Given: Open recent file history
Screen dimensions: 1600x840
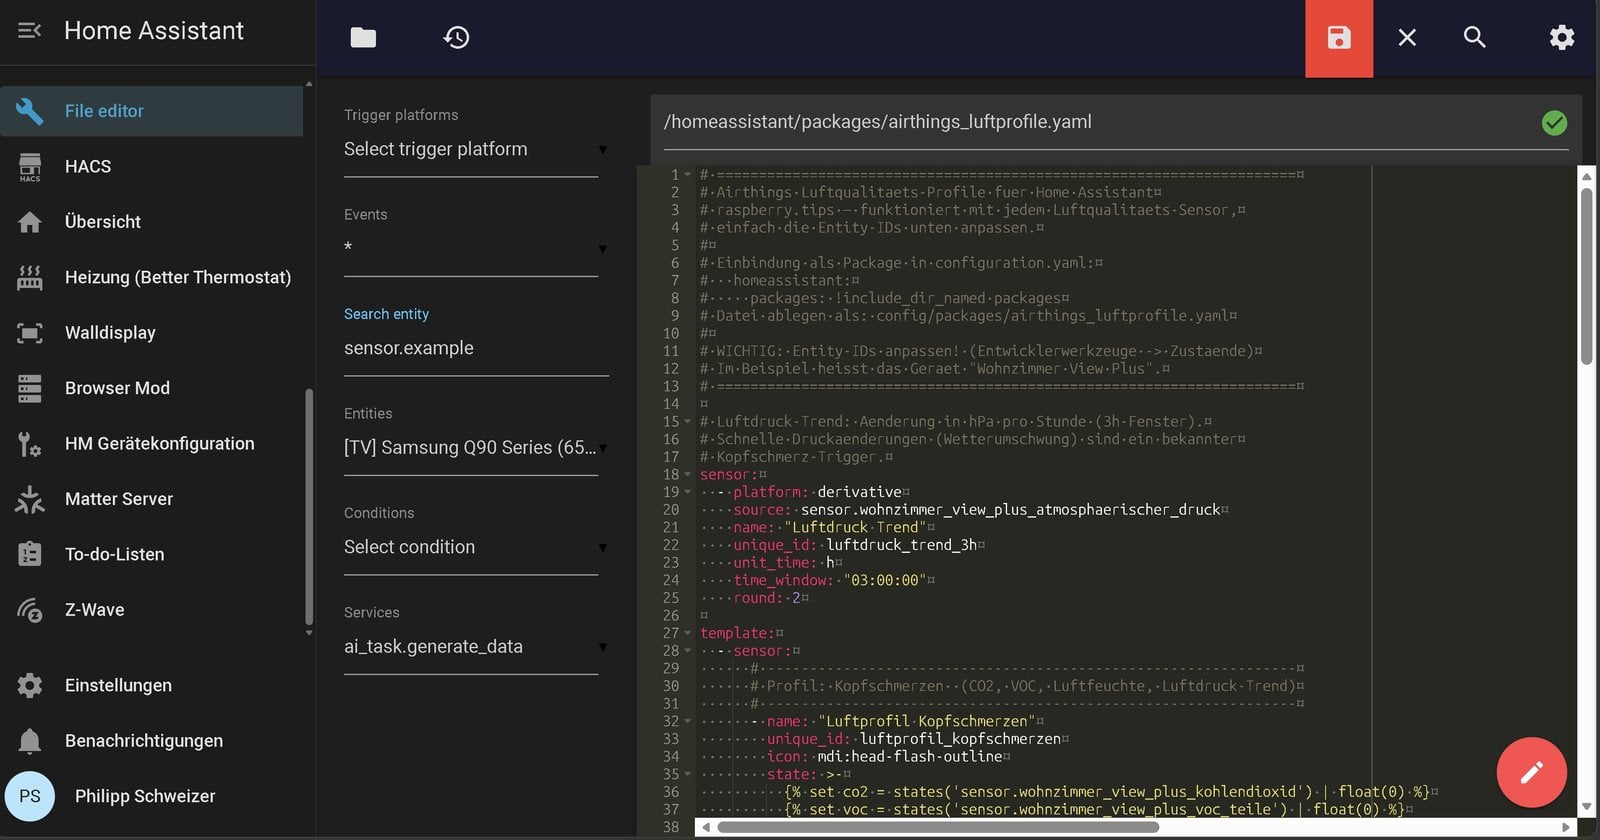Looking at the screenshot, I should 456,38.
